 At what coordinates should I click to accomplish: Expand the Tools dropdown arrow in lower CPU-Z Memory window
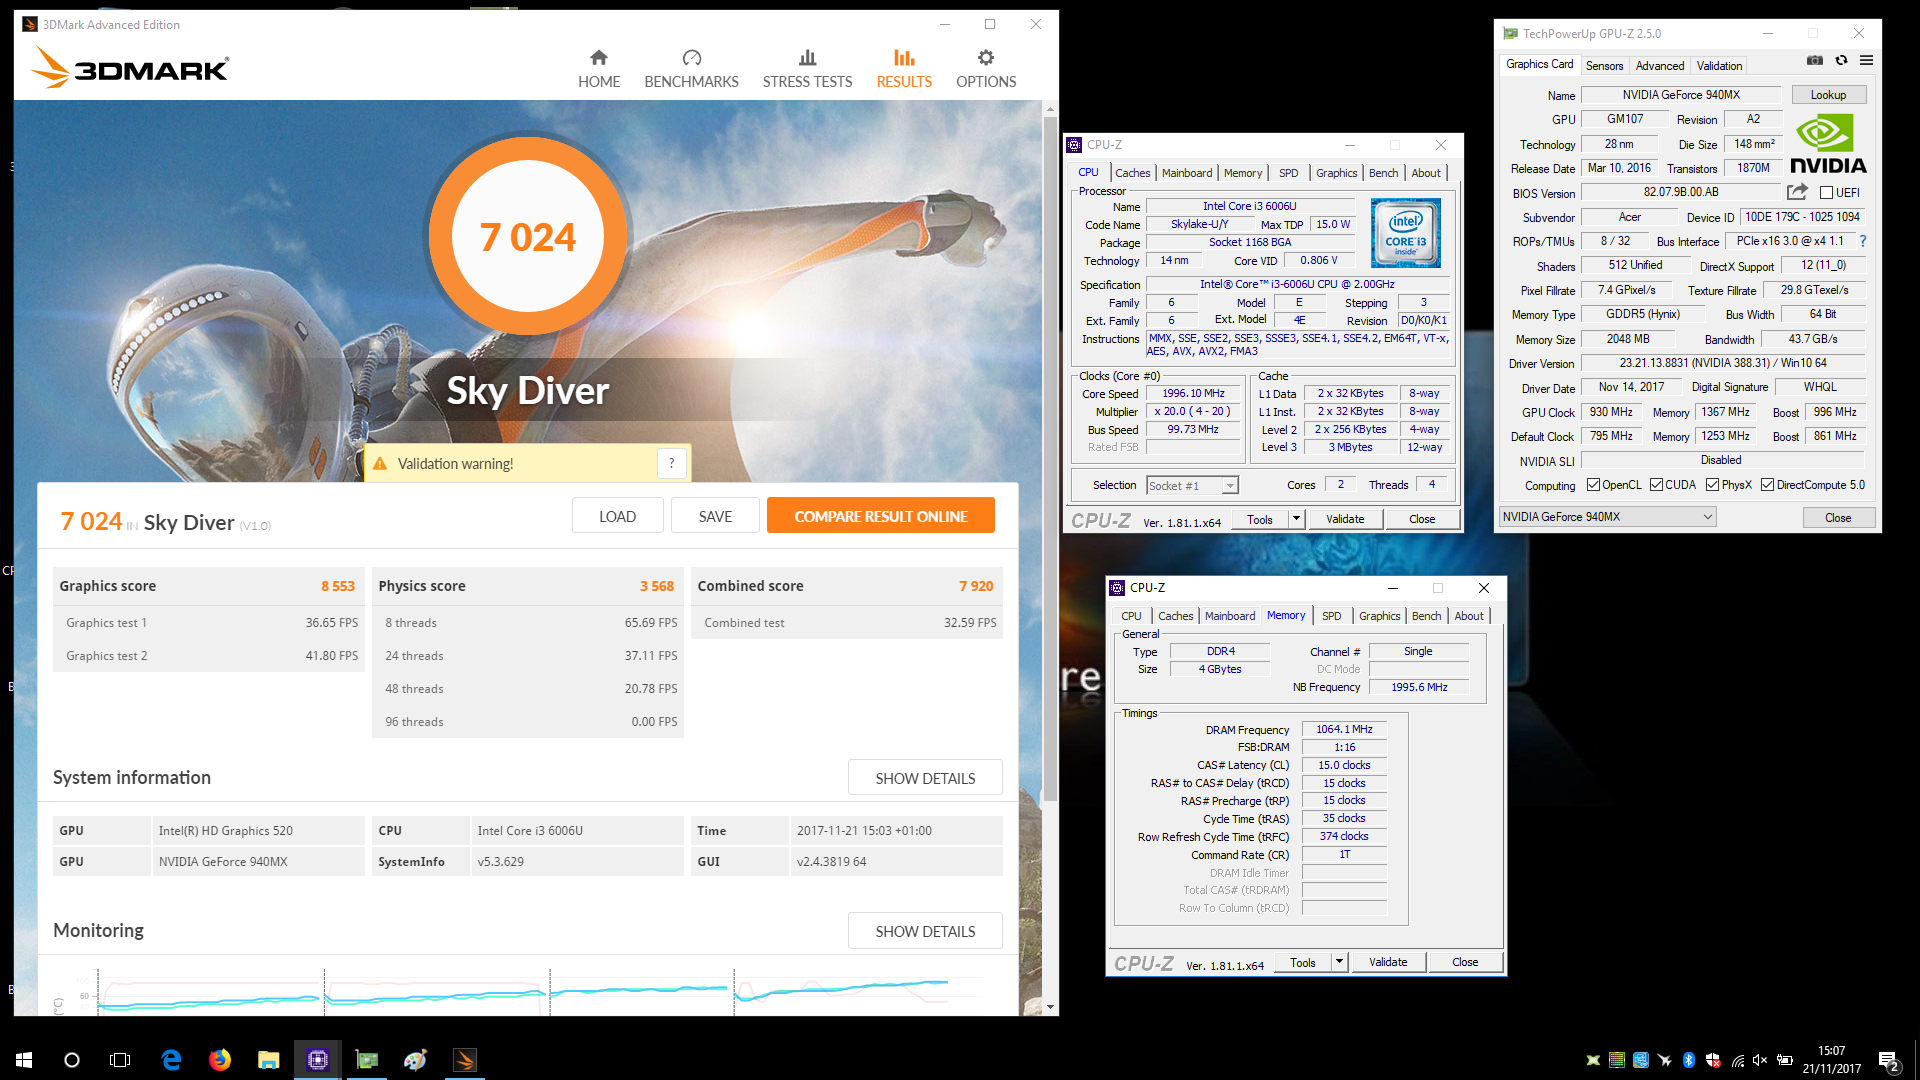click(x=1339, y=962)
